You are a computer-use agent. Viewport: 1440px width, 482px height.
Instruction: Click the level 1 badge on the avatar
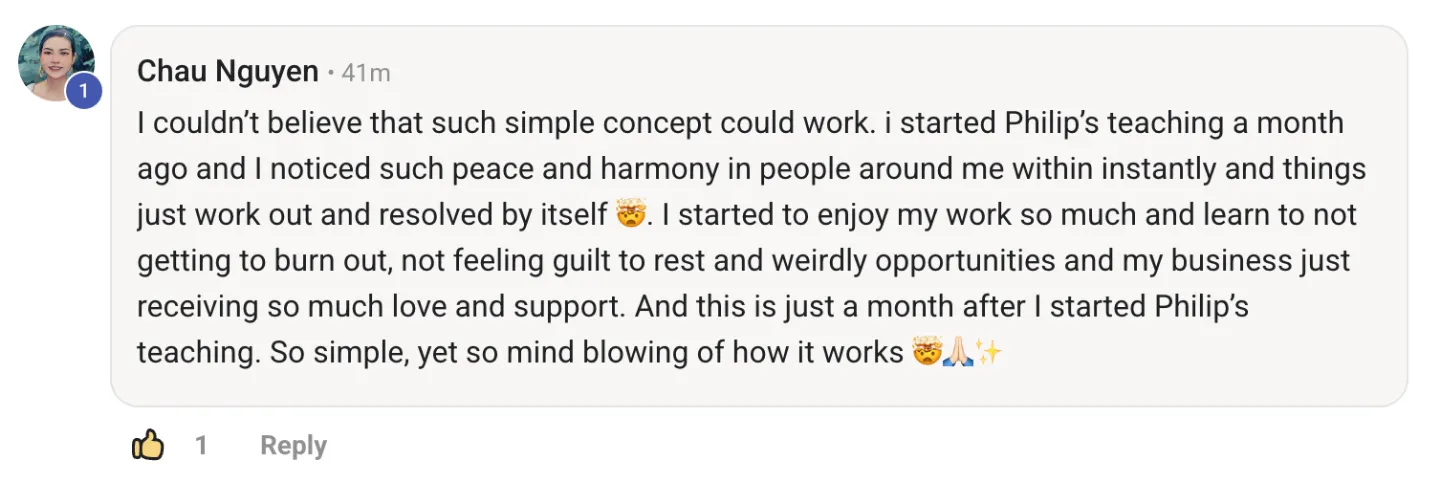(x=84, y=92)
